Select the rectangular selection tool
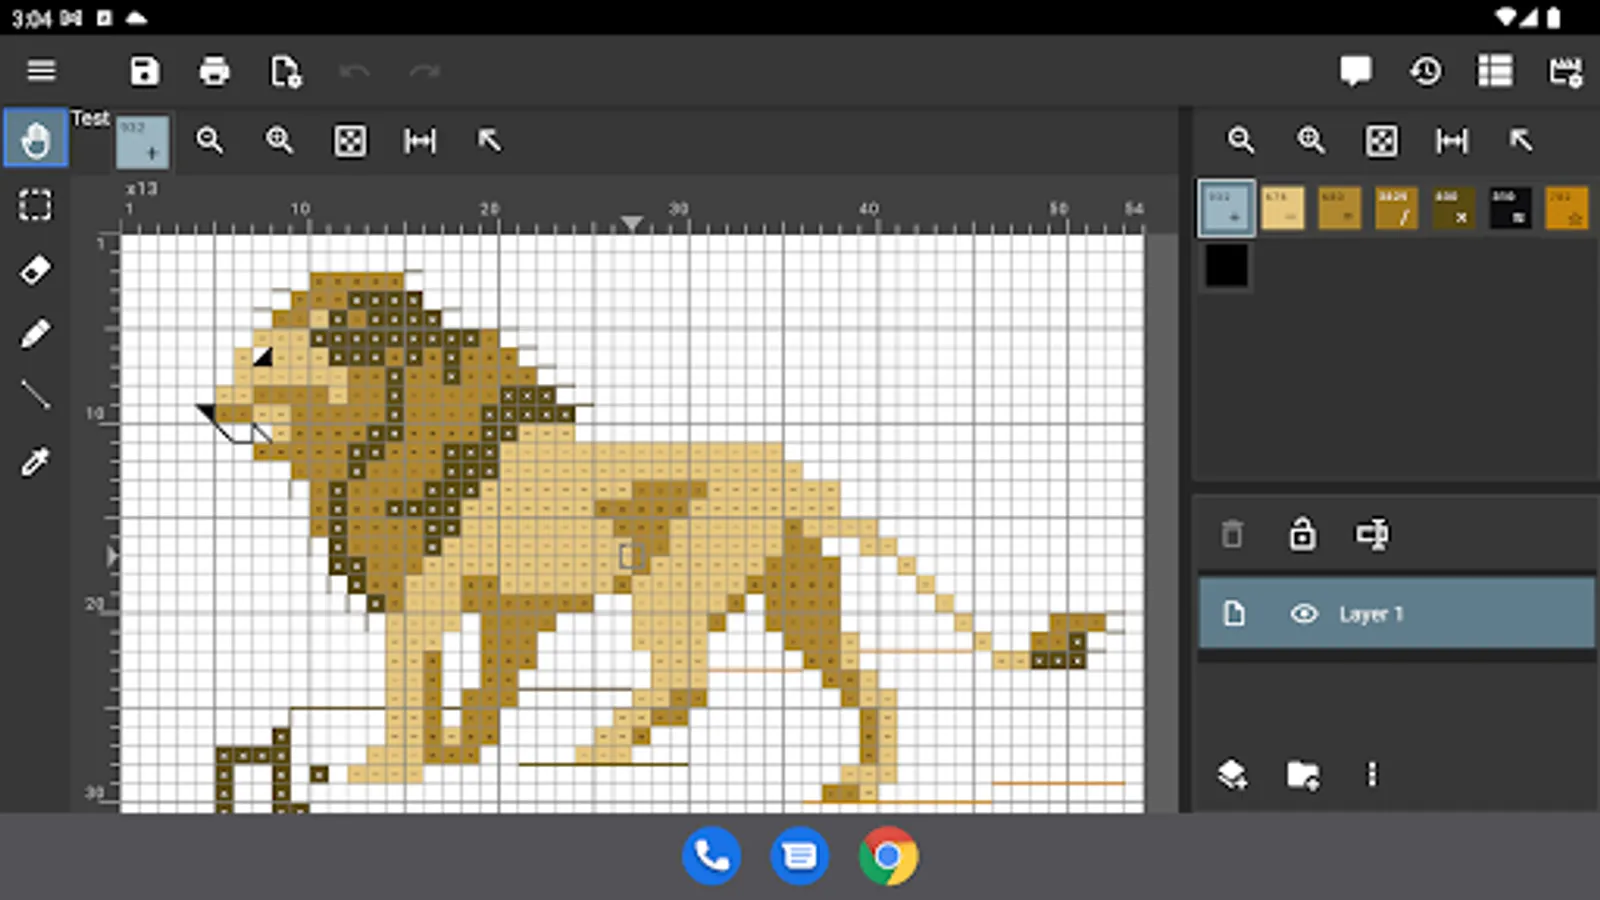This screenshot has width=1600, height=900. (35, 205)
